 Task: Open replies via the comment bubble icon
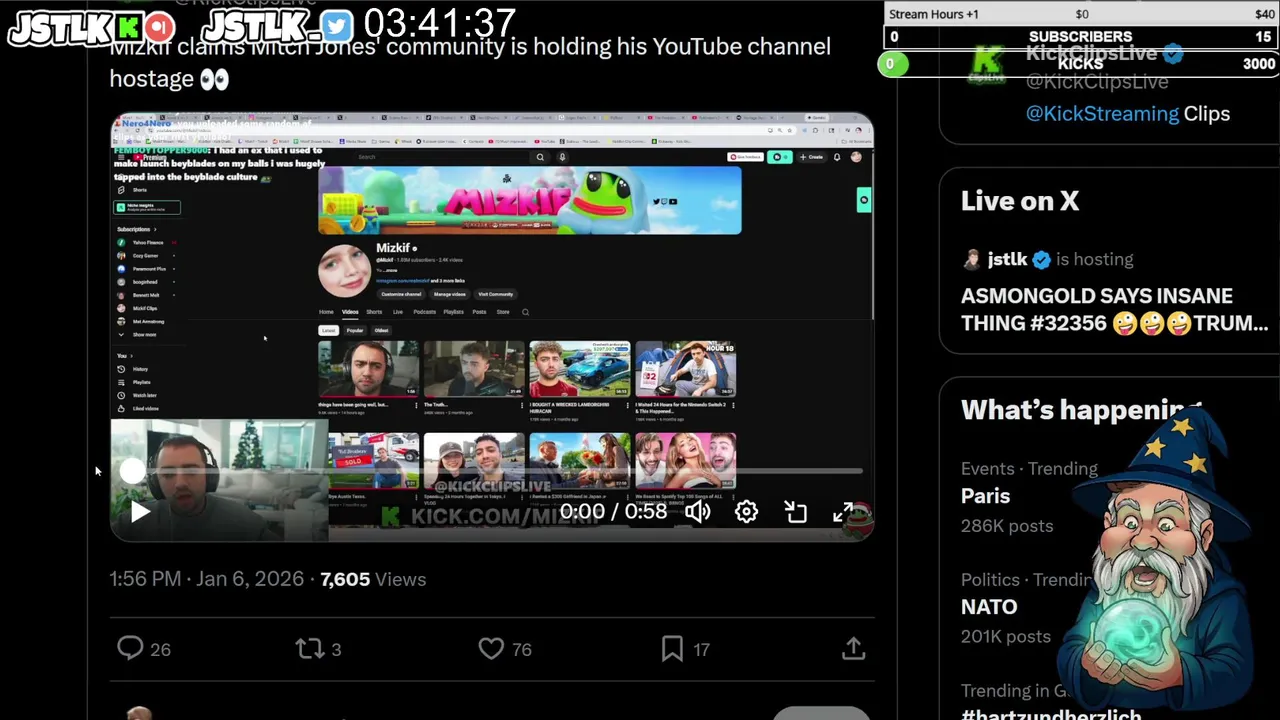[130, 649]
